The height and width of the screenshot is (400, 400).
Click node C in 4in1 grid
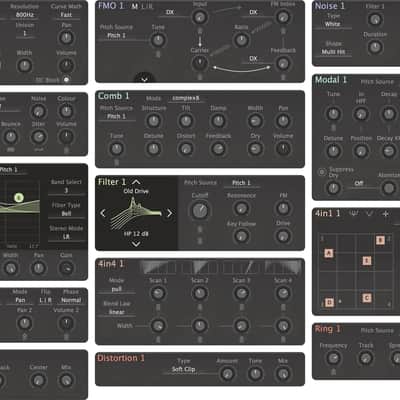(367, 298)
